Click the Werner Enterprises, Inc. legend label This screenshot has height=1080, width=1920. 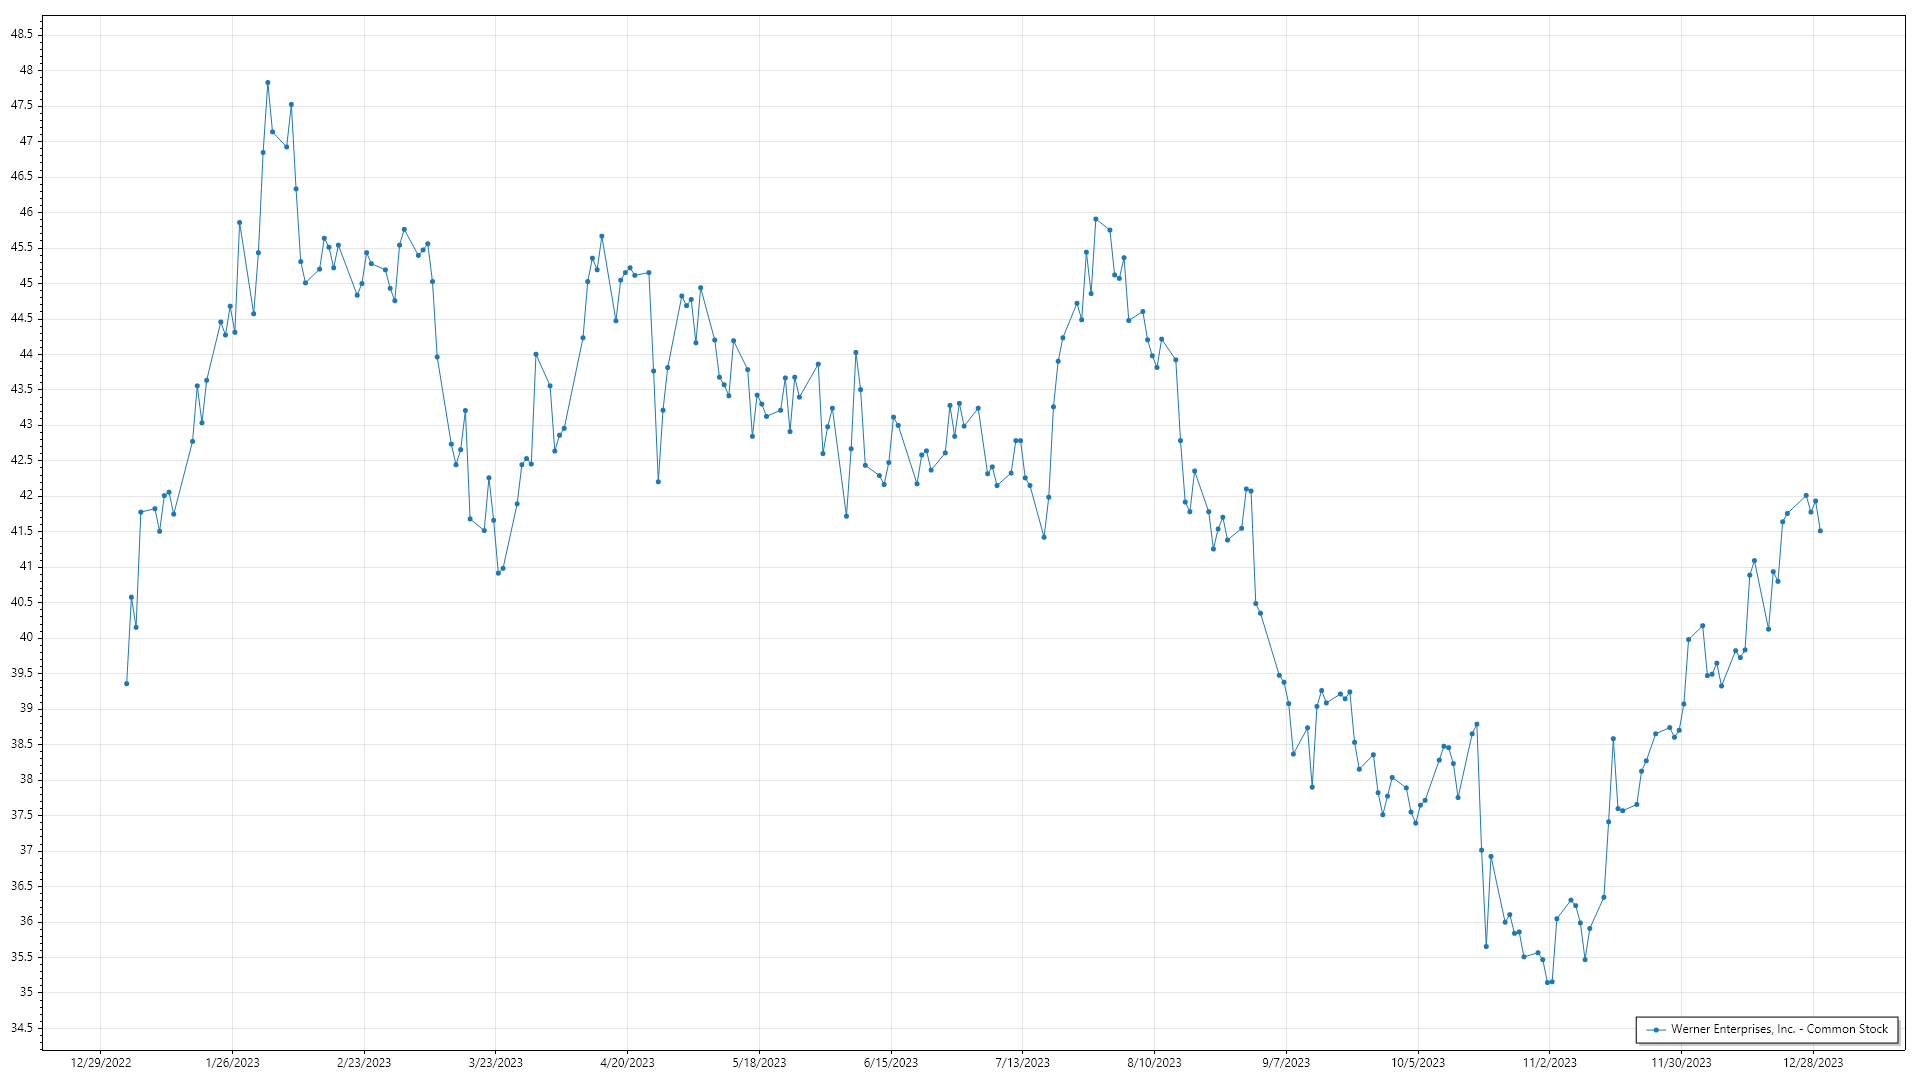point(1779,1029)
